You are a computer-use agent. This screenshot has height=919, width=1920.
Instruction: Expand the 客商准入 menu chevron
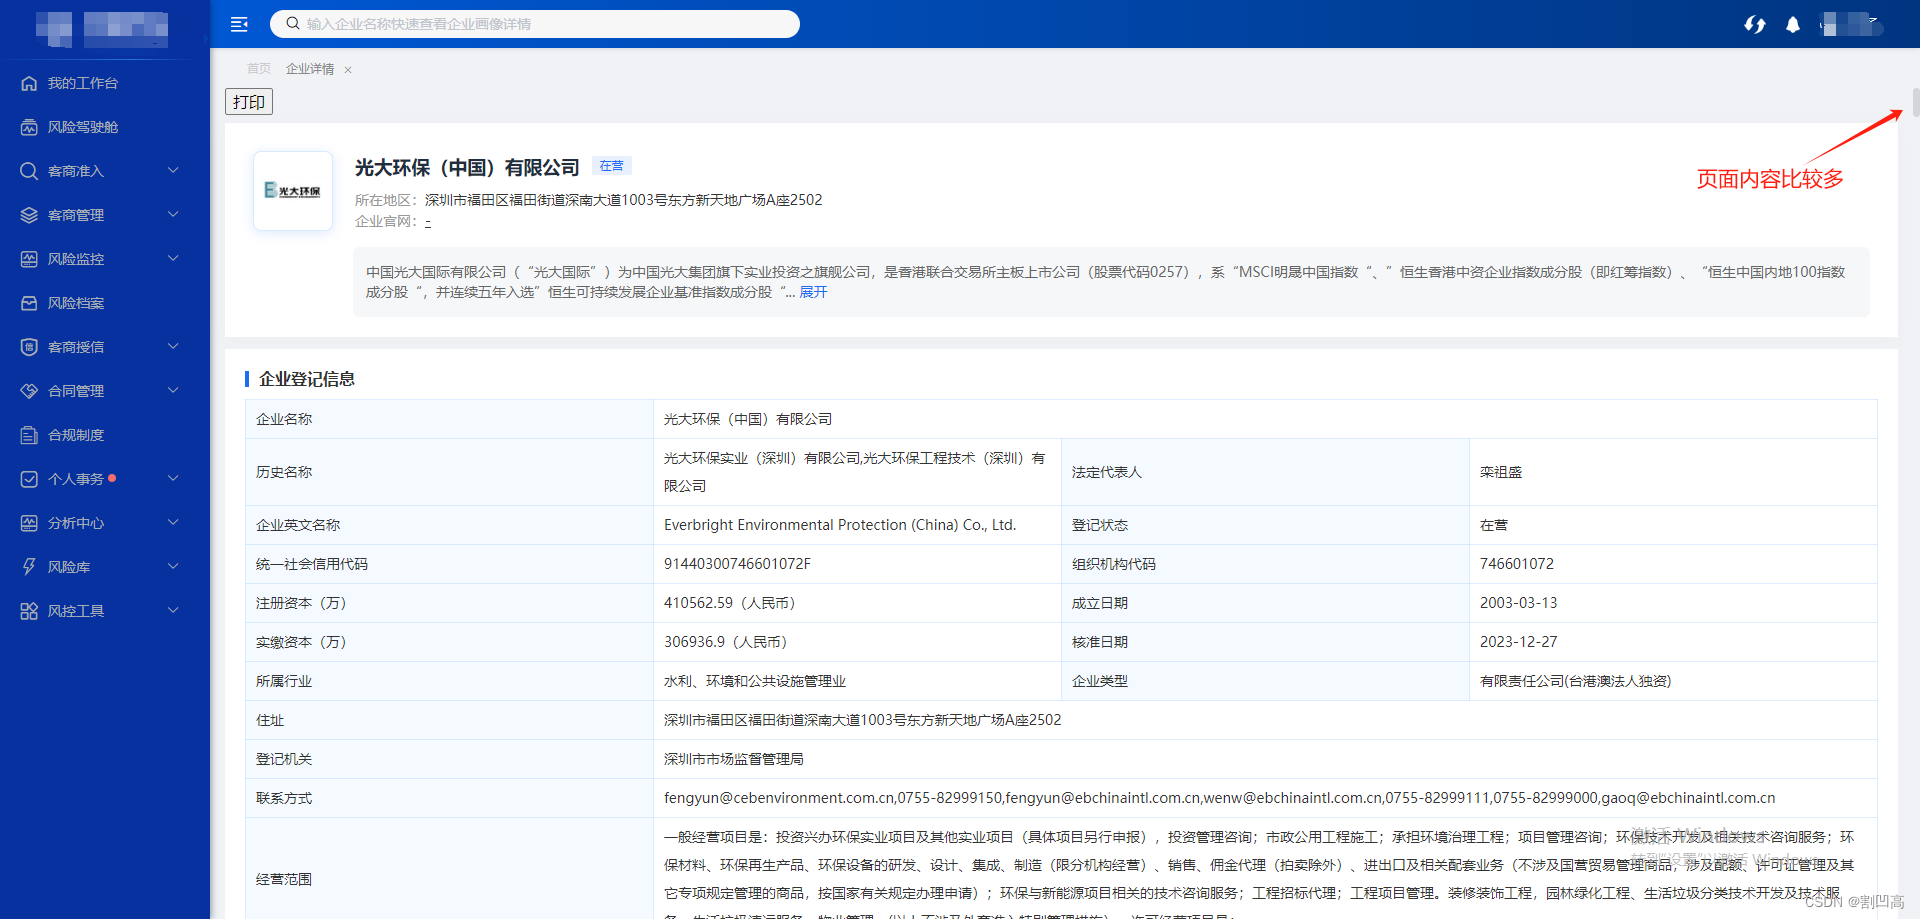pyautogui.click(x=173, y=171)
